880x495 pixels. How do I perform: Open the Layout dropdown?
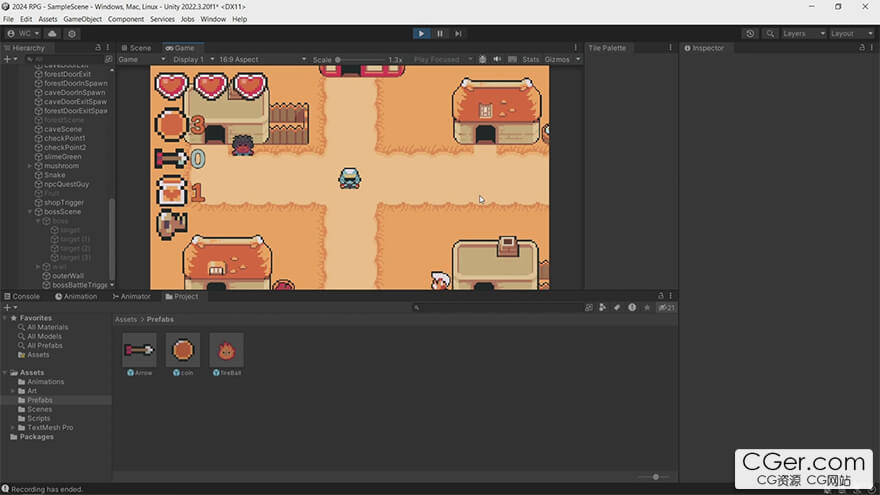851,34
